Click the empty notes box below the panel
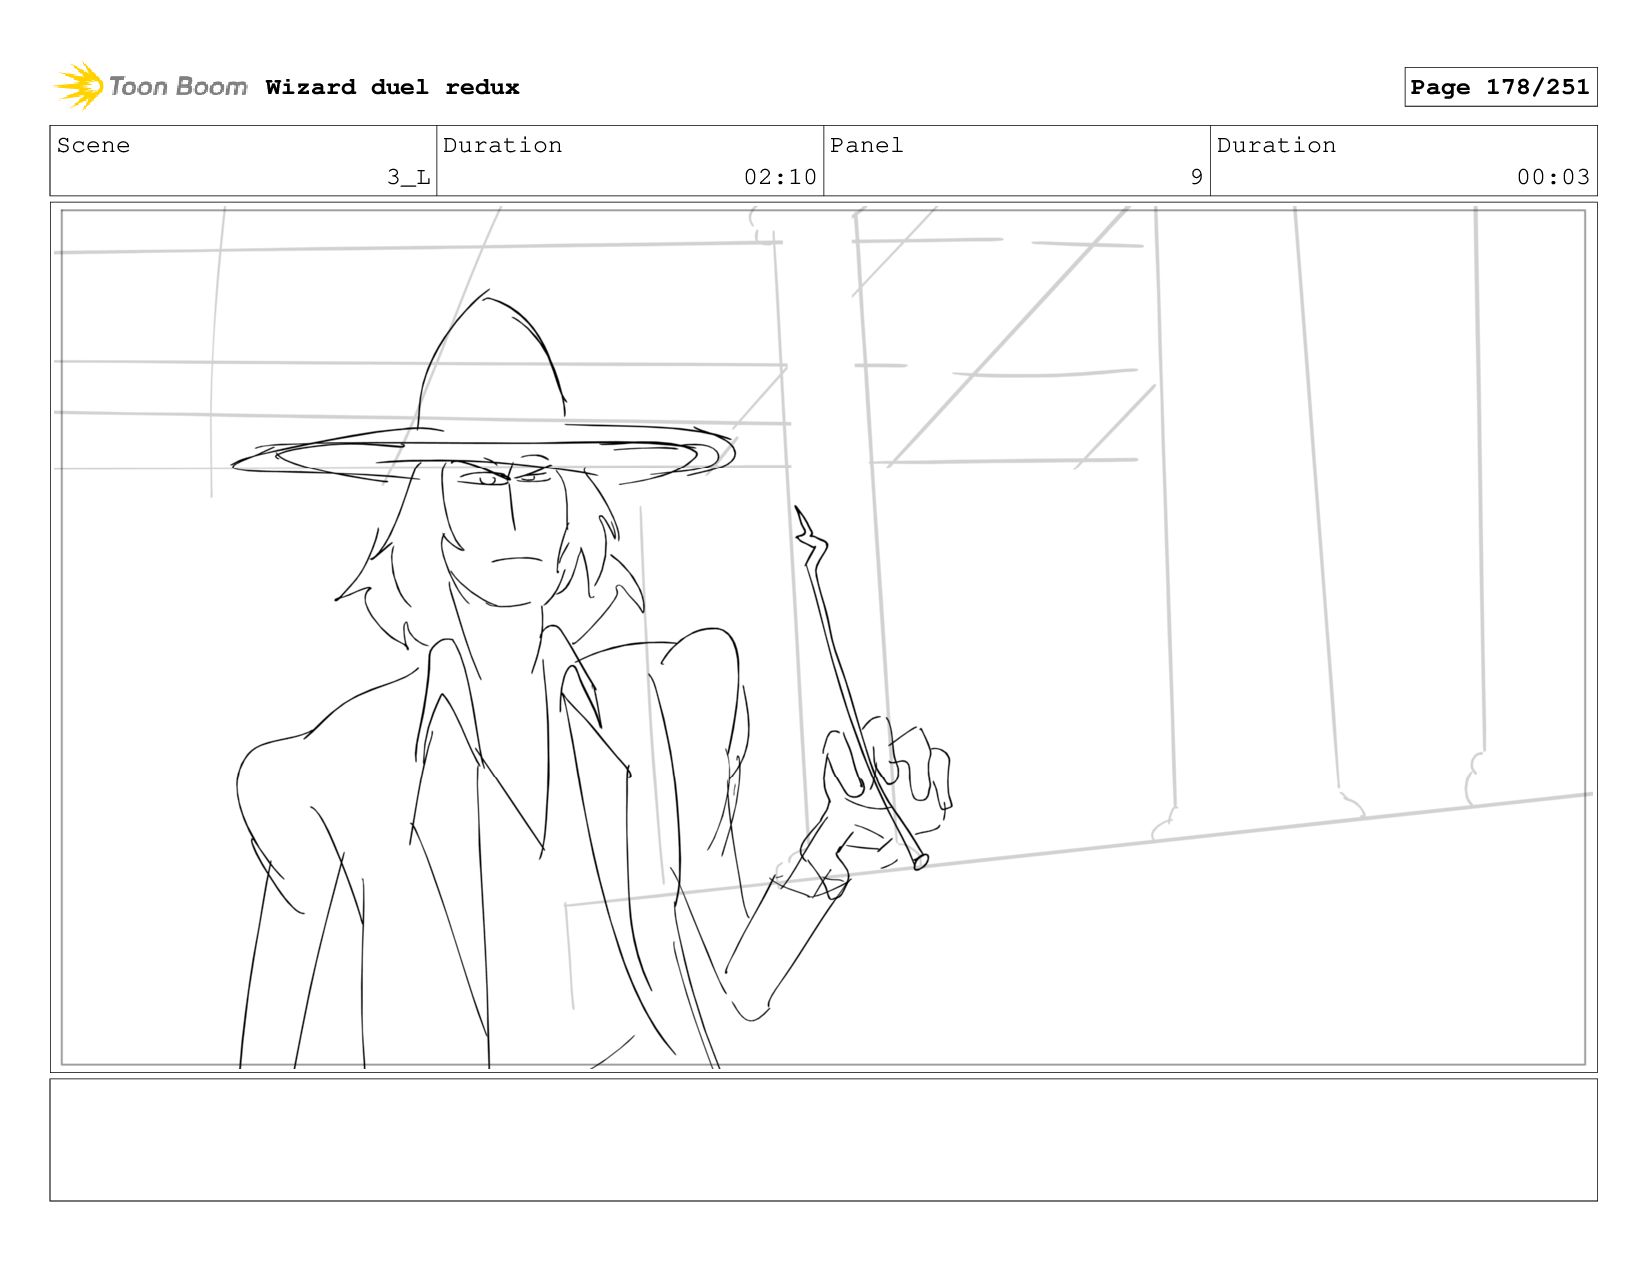1648x1276 pixels. [823, 1140]
